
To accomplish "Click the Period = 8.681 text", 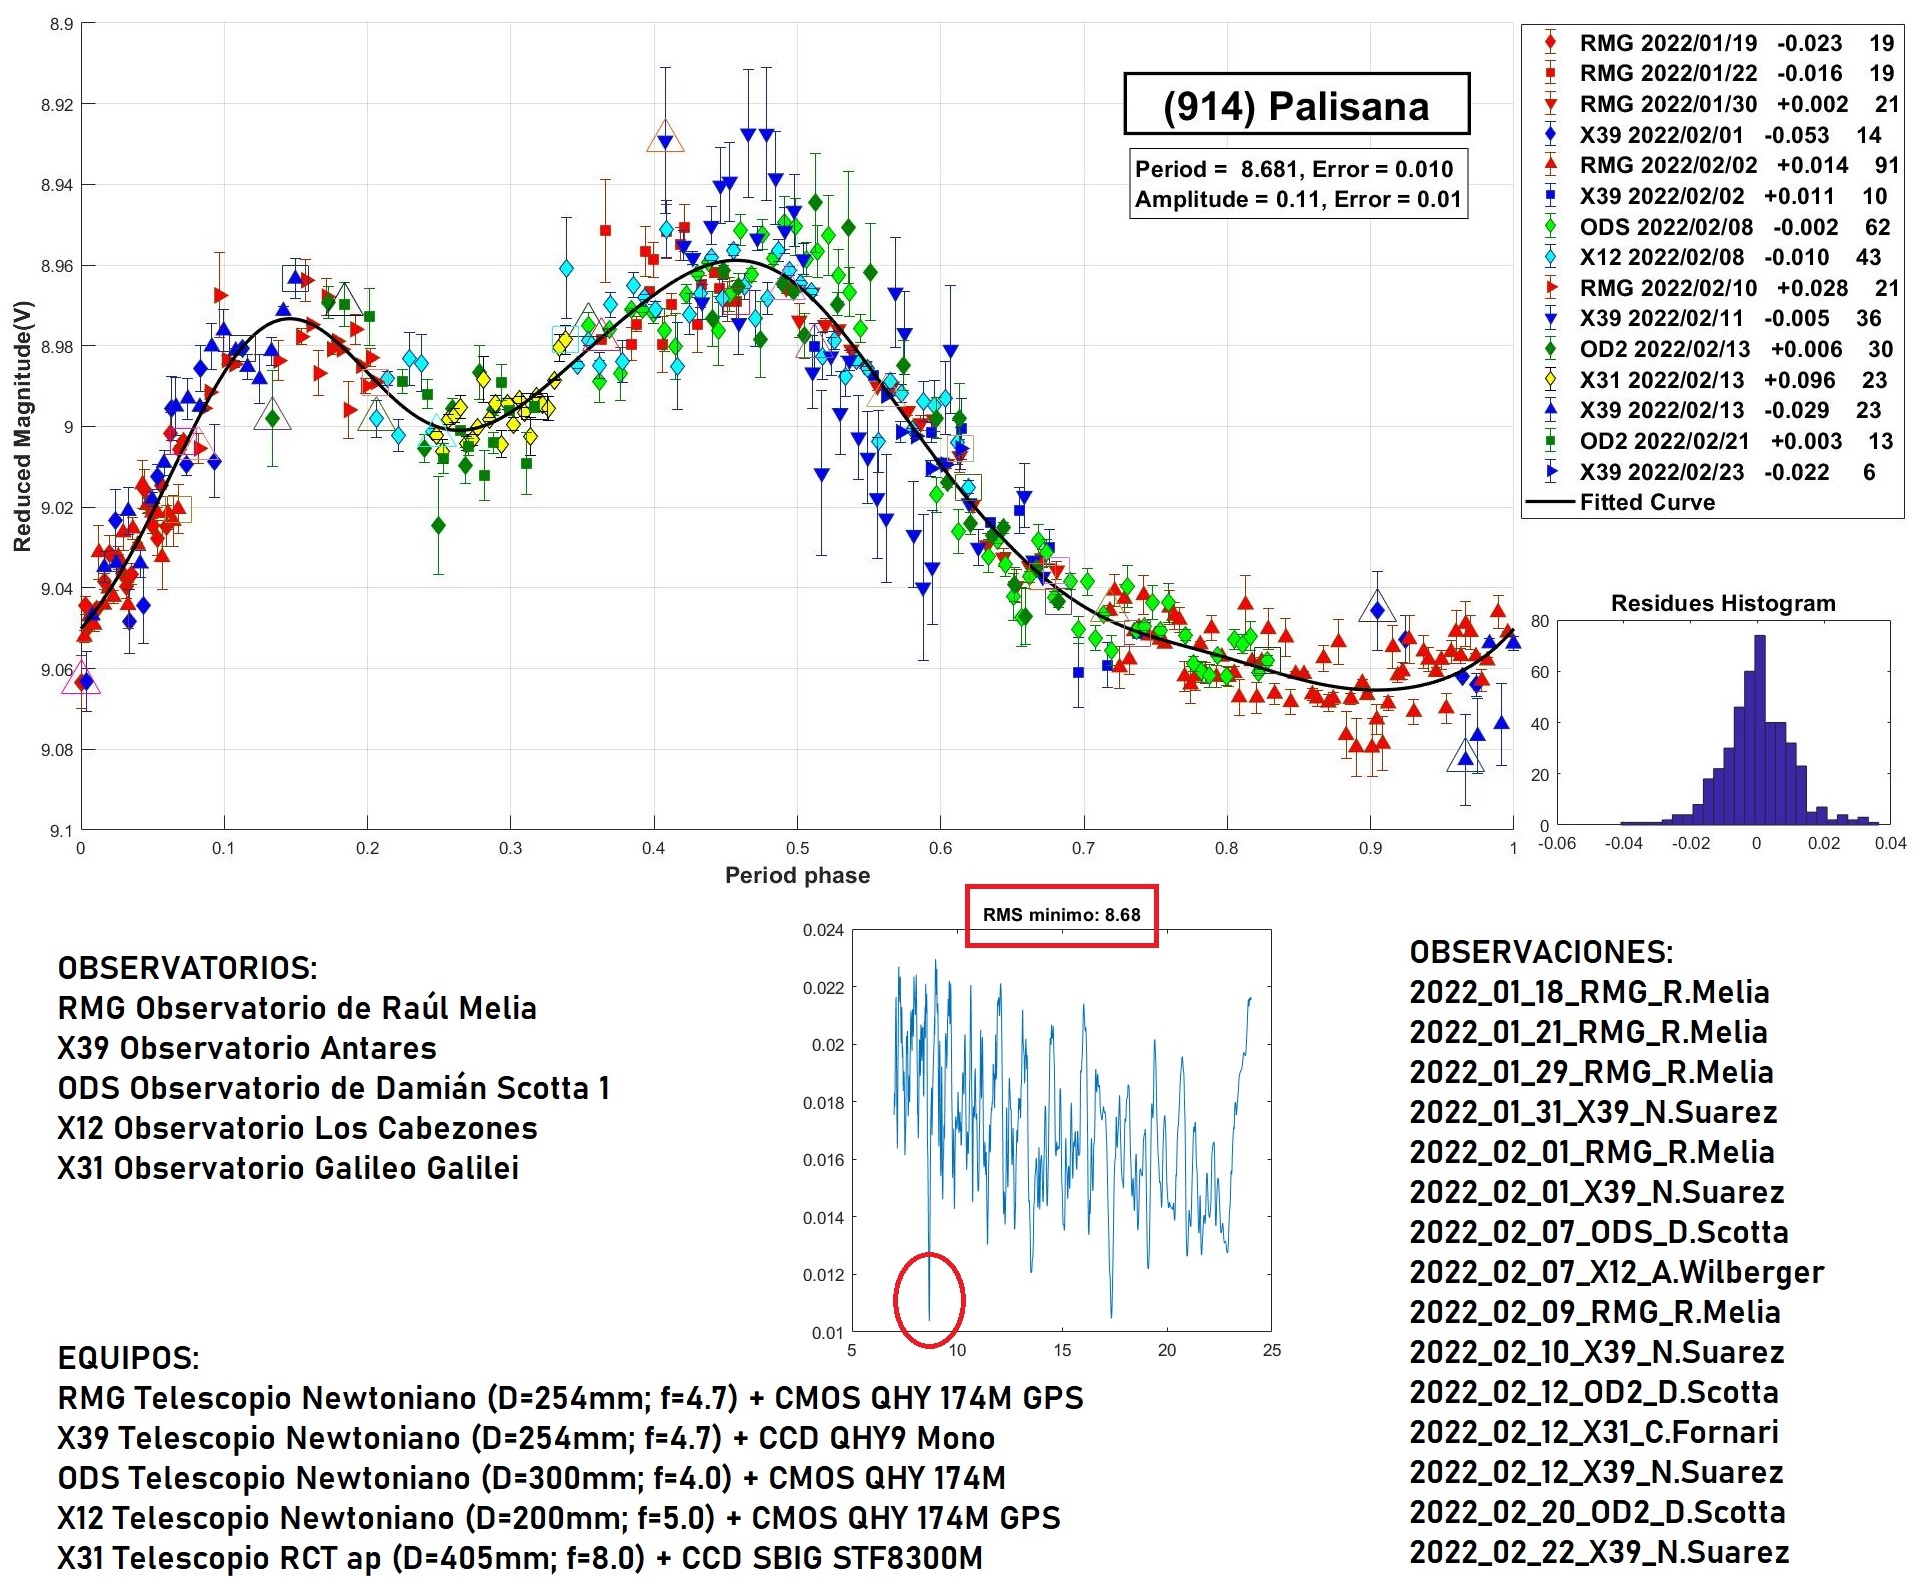I will 1294,169.
